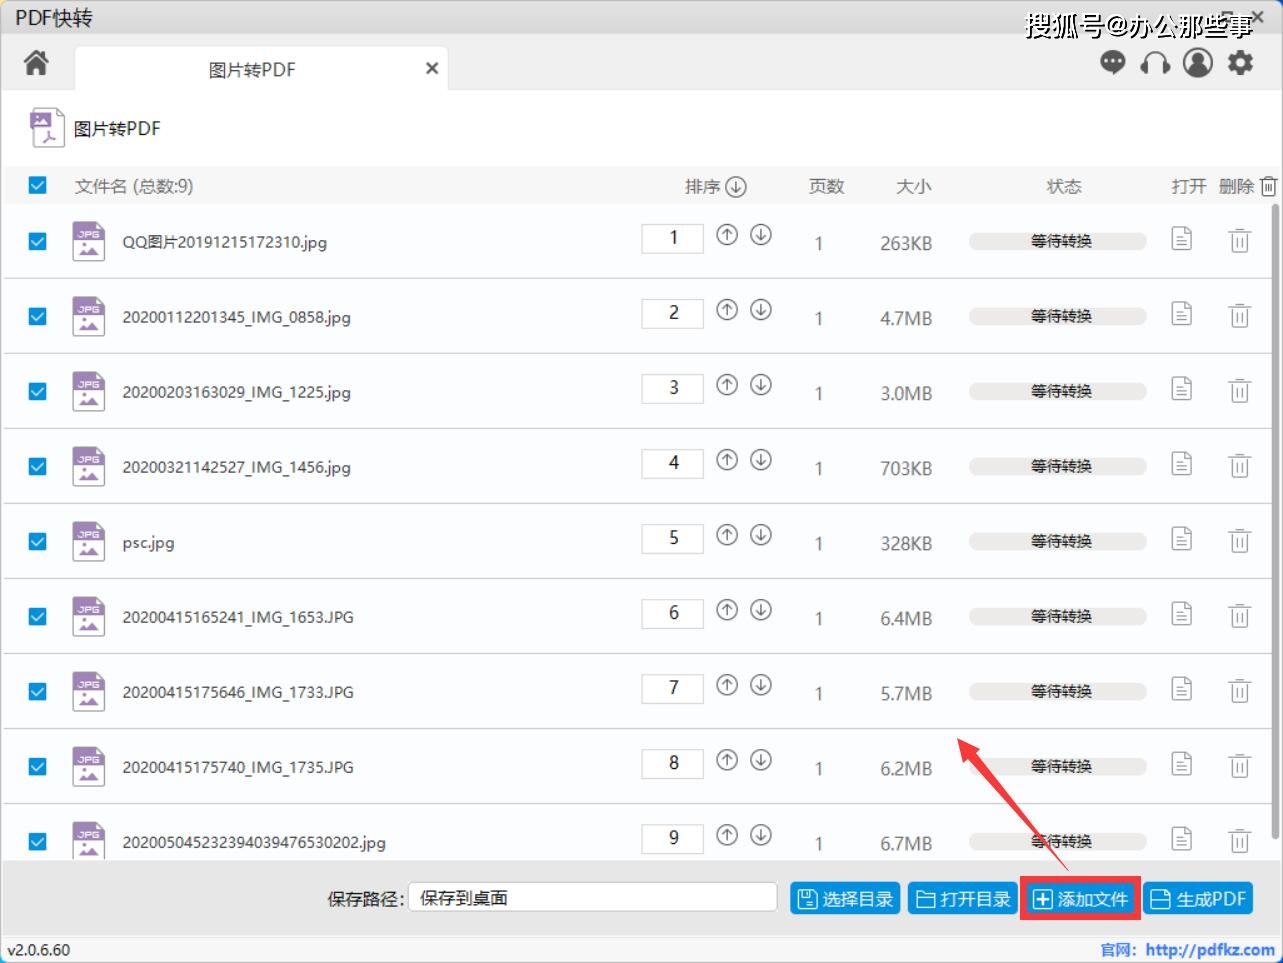Click 添加文件 to add files
Viewport: 1283px width, 963px height.
(1081, 899)
